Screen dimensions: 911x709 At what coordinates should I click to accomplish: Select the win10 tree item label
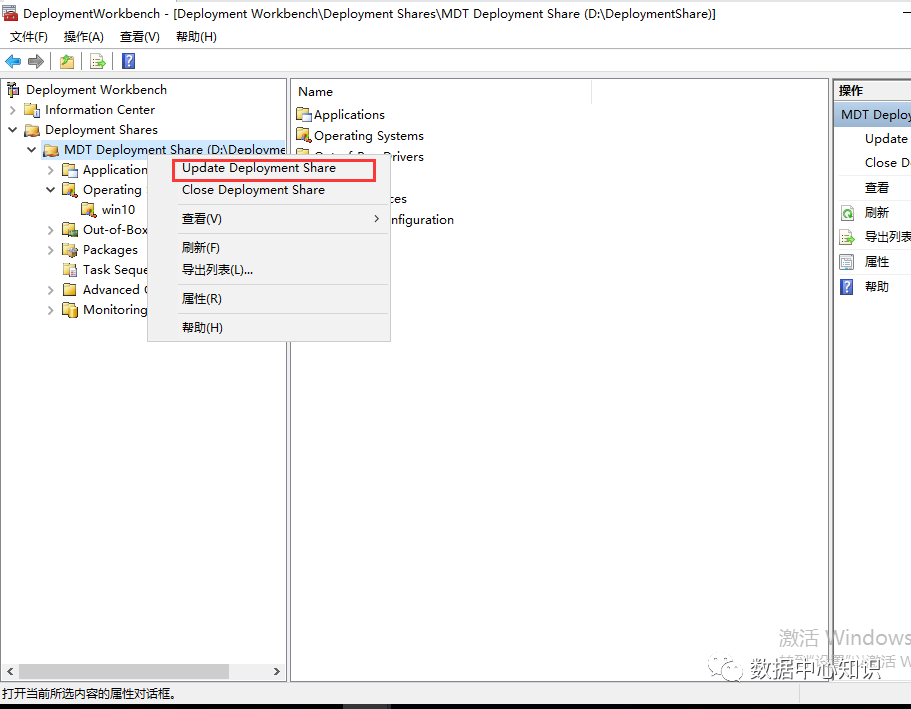coord(119,210)
